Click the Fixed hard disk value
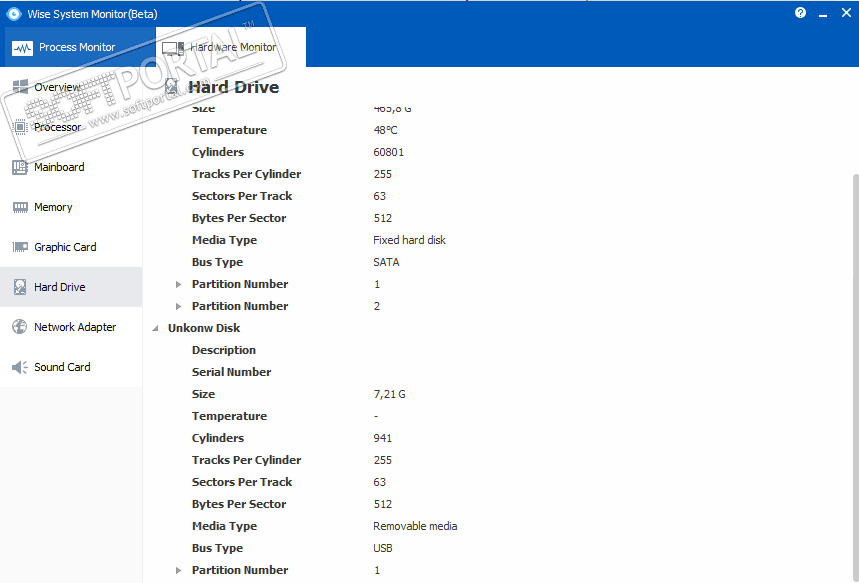The height and width of the screenshot is (583, 859). 409,240
